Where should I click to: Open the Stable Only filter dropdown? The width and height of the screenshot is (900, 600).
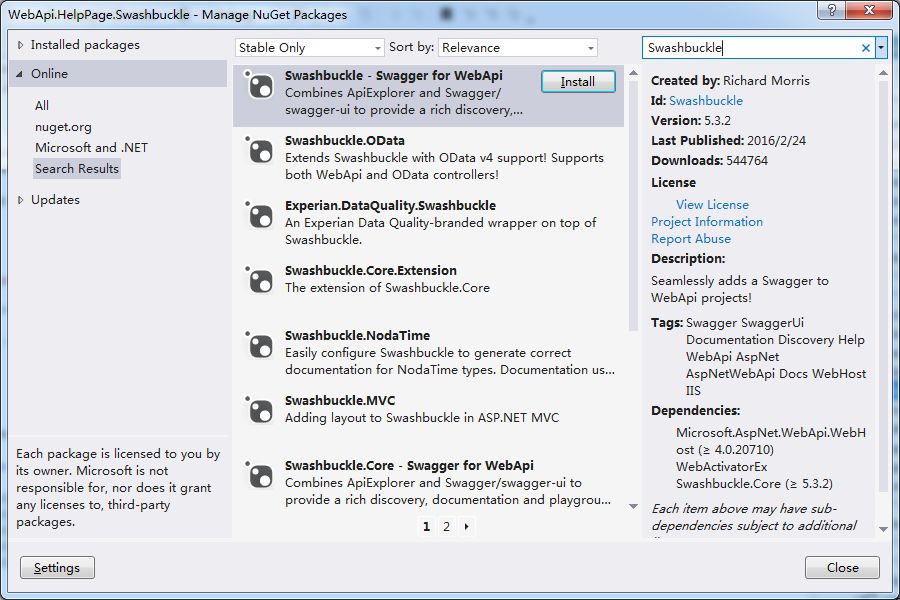pos(309,48)
